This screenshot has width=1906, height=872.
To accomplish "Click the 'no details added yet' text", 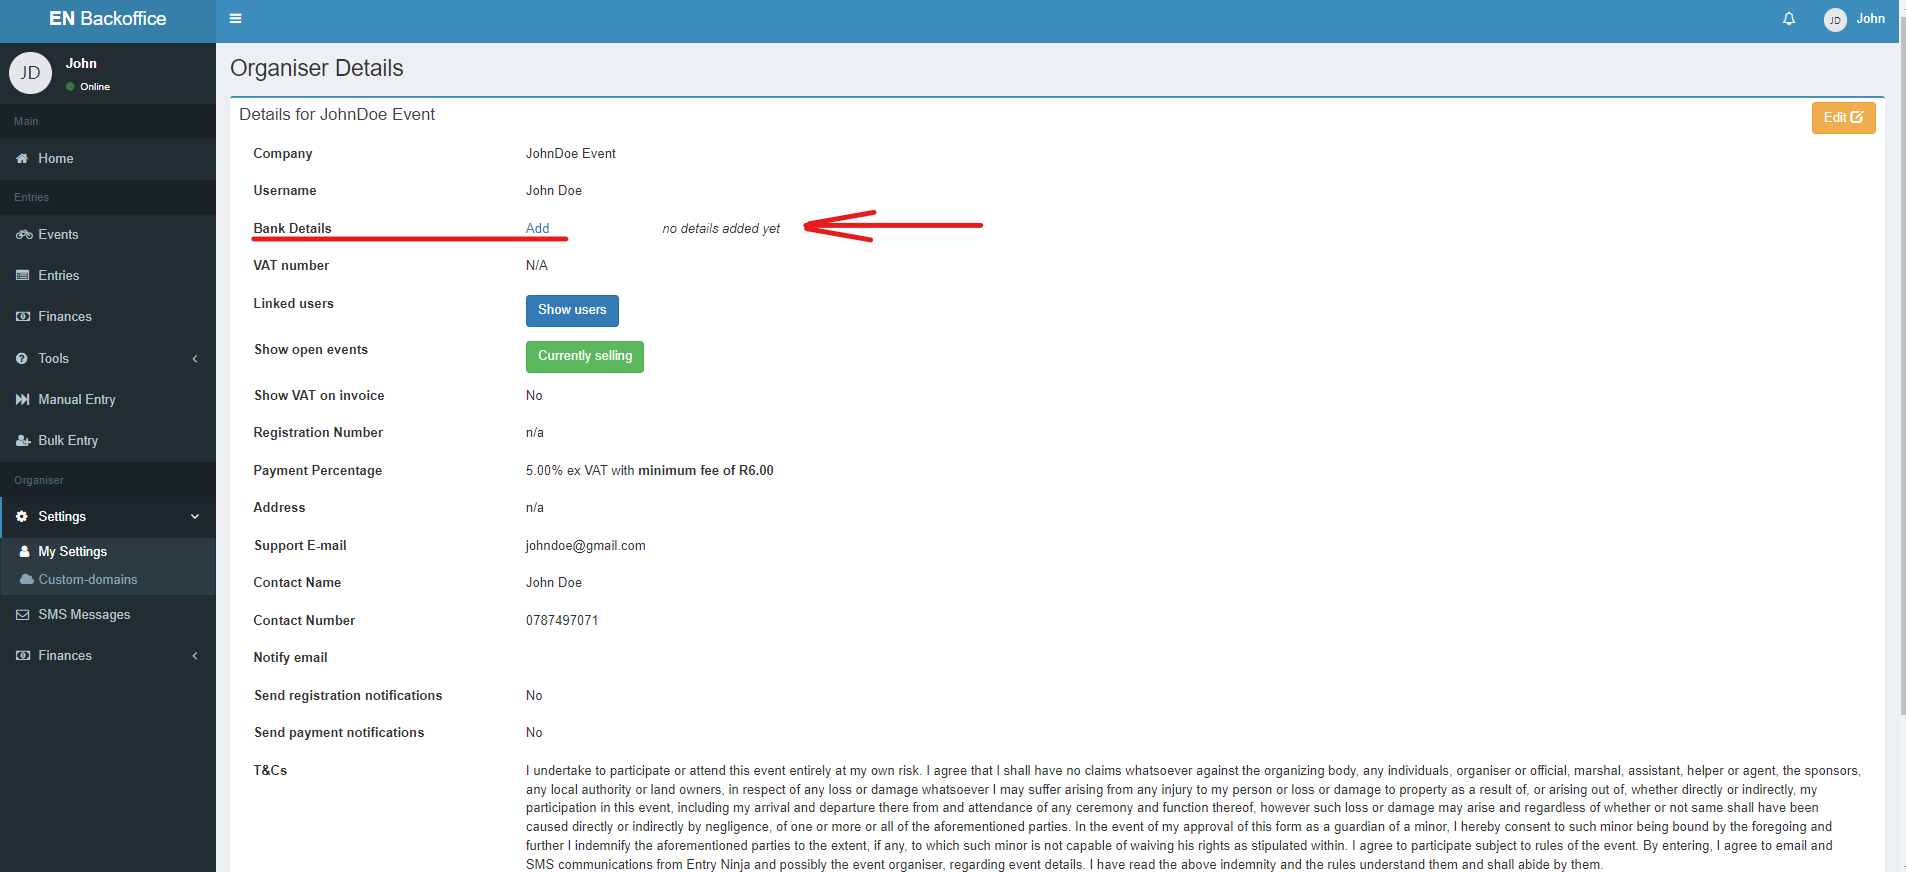I will point(721,229).
